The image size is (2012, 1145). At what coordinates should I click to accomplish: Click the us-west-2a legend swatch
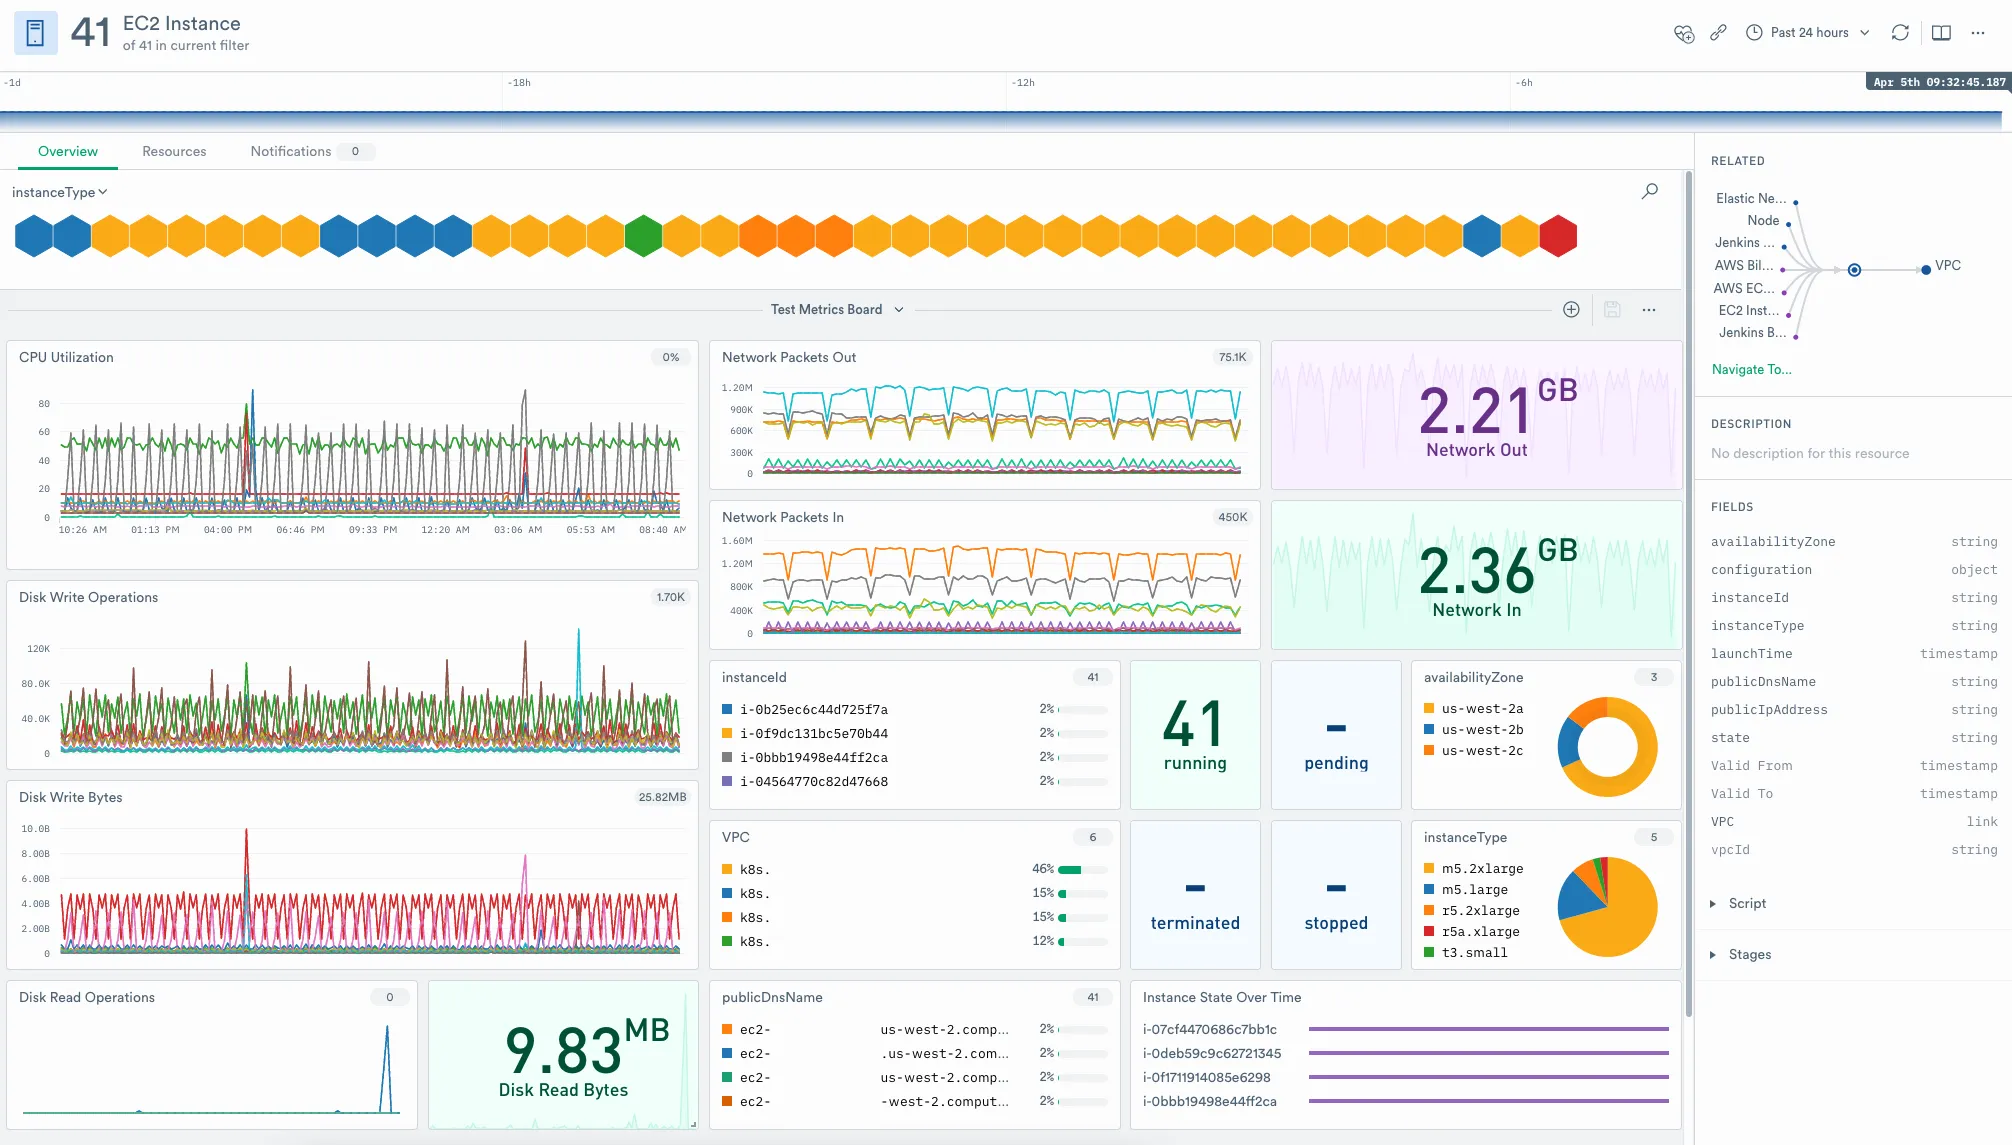pyautogui.click(x=1429, y=709)
